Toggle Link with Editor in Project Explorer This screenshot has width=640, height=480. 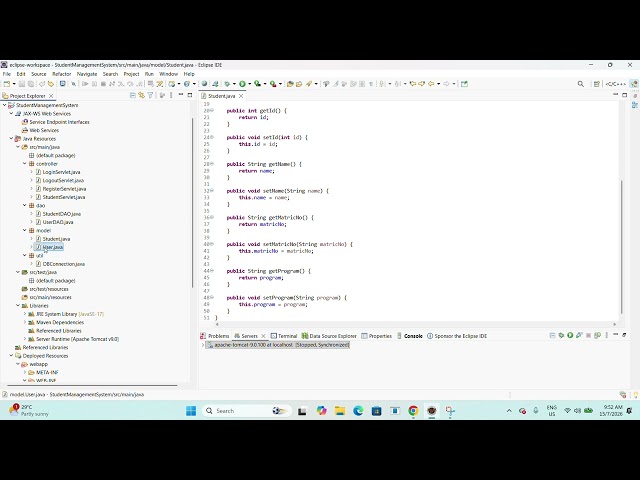[141, 96]
